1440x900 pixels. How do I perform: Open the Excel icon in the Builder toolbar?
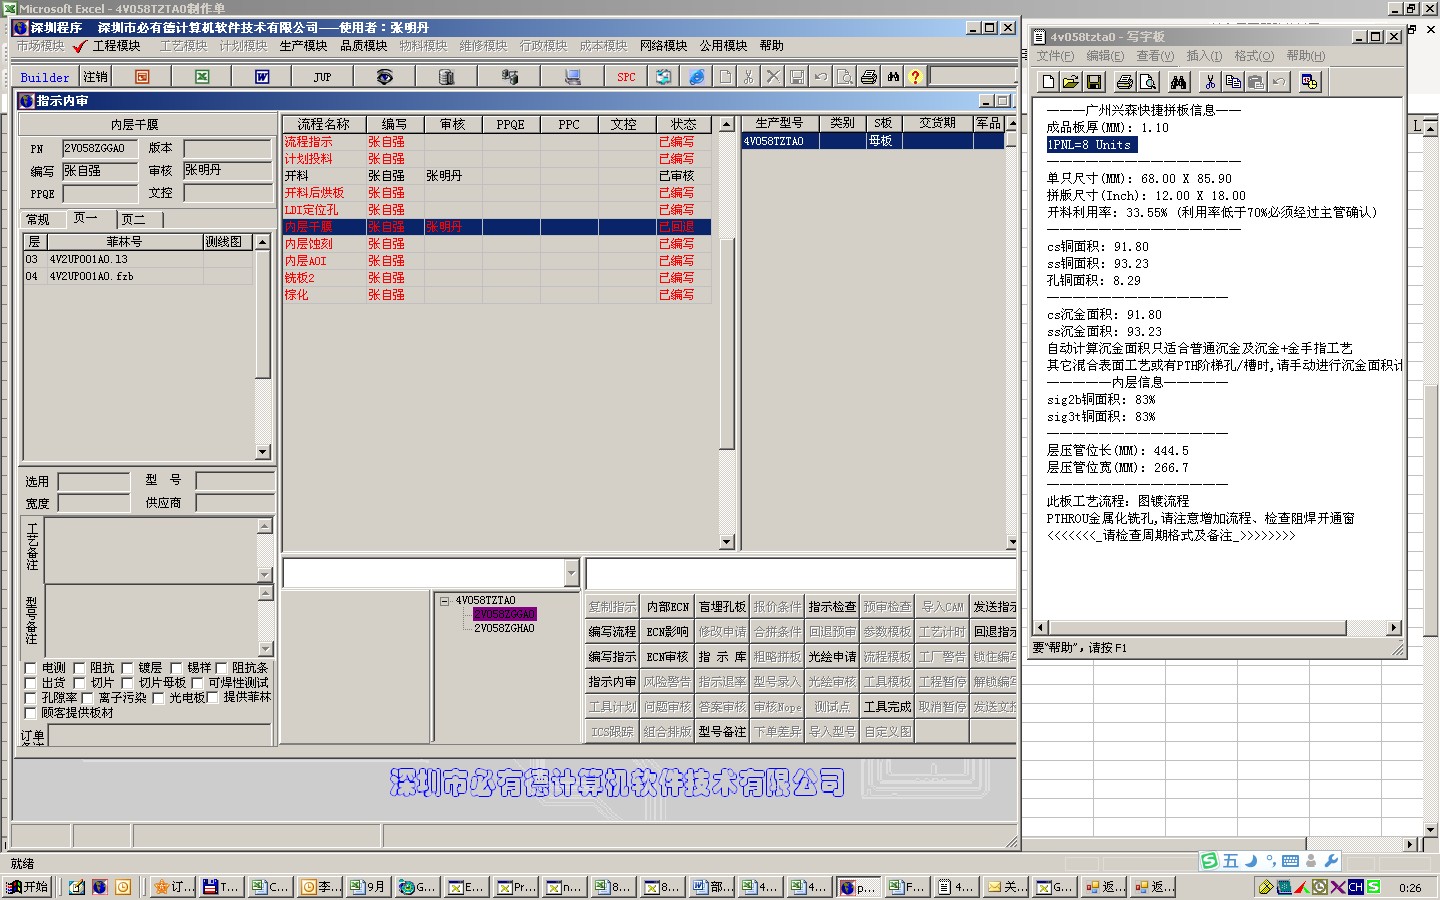pyautogui.click(x=202, y=76)
